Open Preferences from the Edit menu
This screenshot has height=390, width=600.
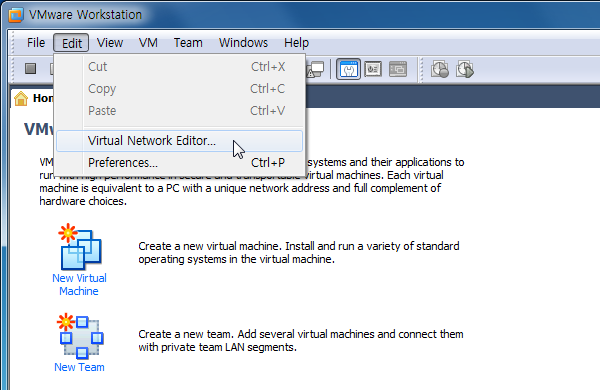179,163
